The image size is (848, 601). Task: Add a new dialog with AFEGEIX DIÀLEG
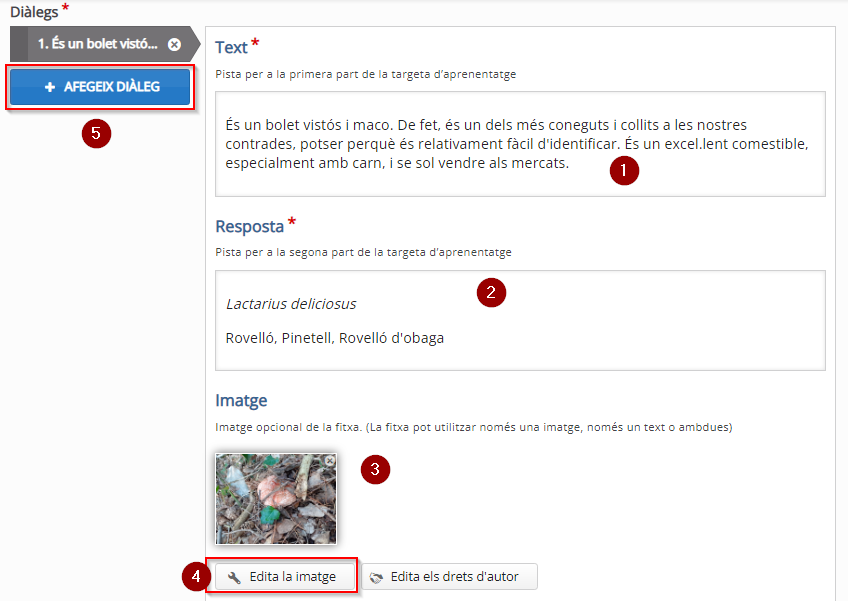100,87
